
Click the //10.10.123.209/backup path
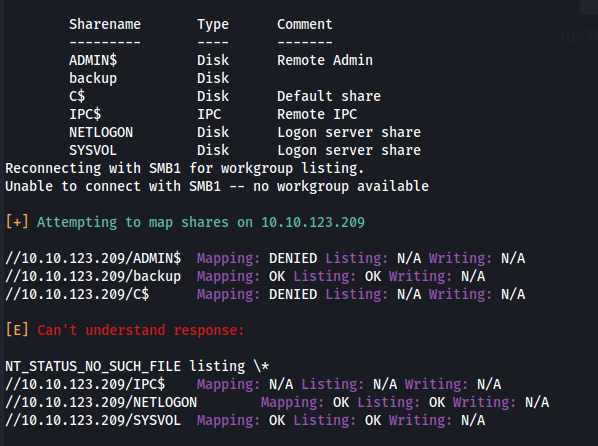click(x=93, y=276)
